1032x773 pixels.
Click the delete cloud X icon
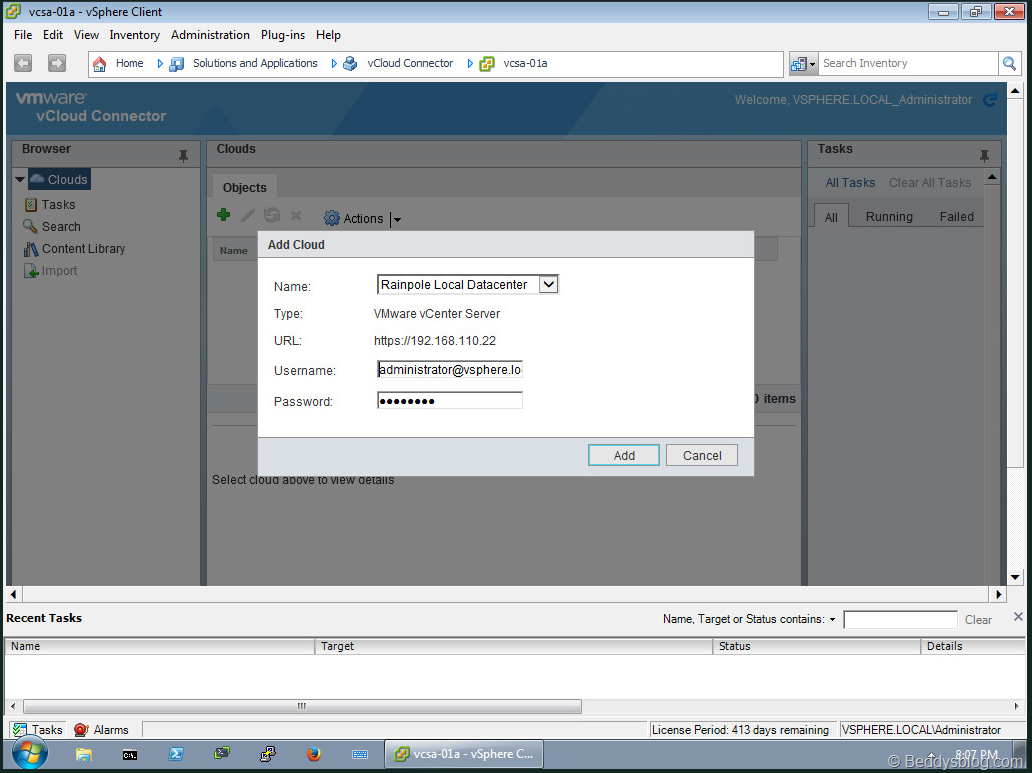click(296, 215)
